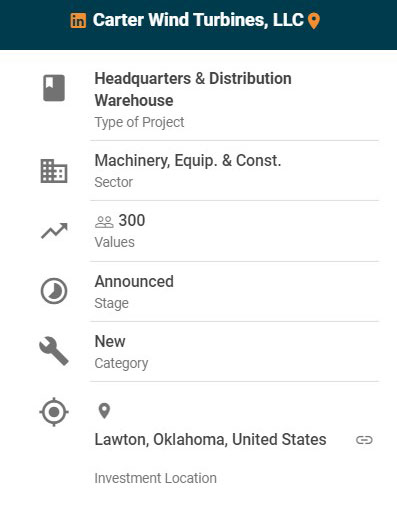Image resolution: width=397 pixels, height=508 pixels.
Task: Click the wrench icon next to Category
Action: (x=54, y=351)
